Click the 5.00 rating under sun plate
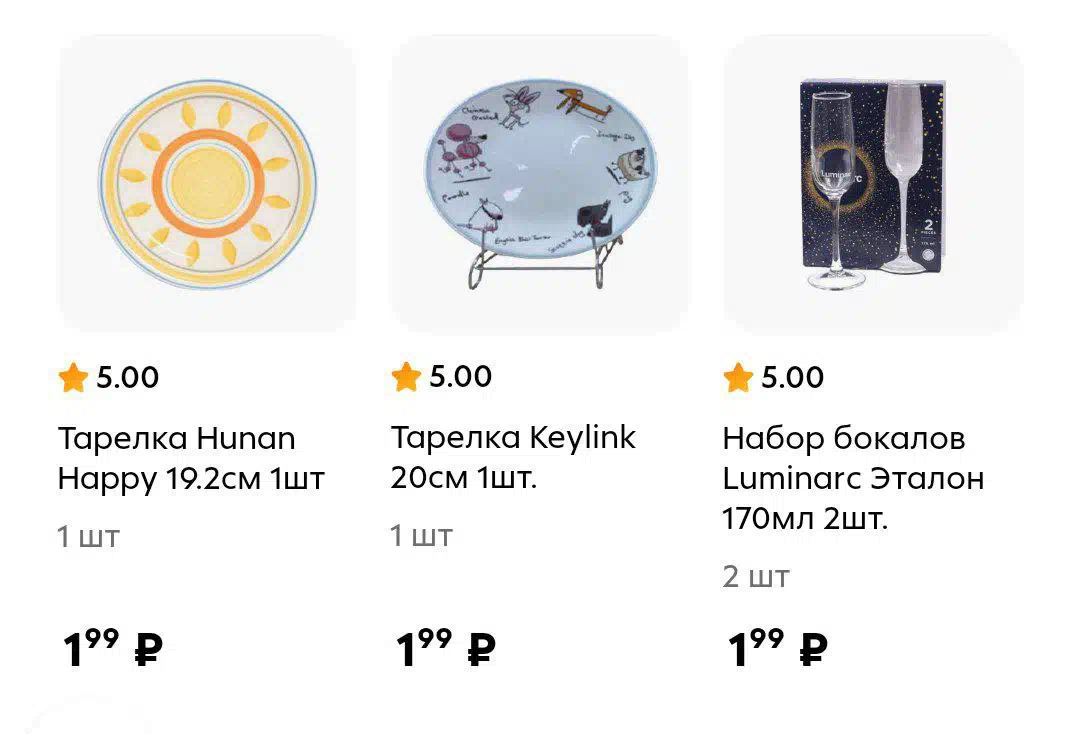Screen dimensions: 1080x734 tap(127, 377)
